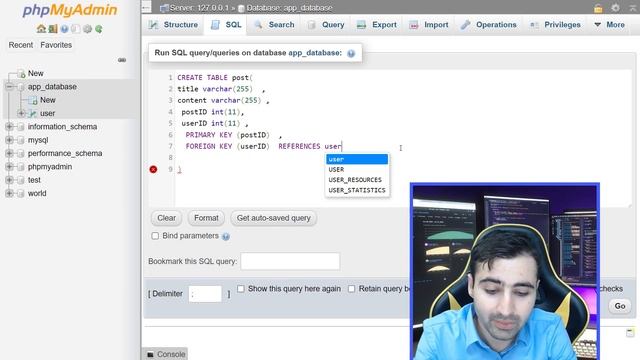This screenshot has height=360, width=640.
Task: Click the phpmyadmin database name in tree
Action: coord(50,167)
